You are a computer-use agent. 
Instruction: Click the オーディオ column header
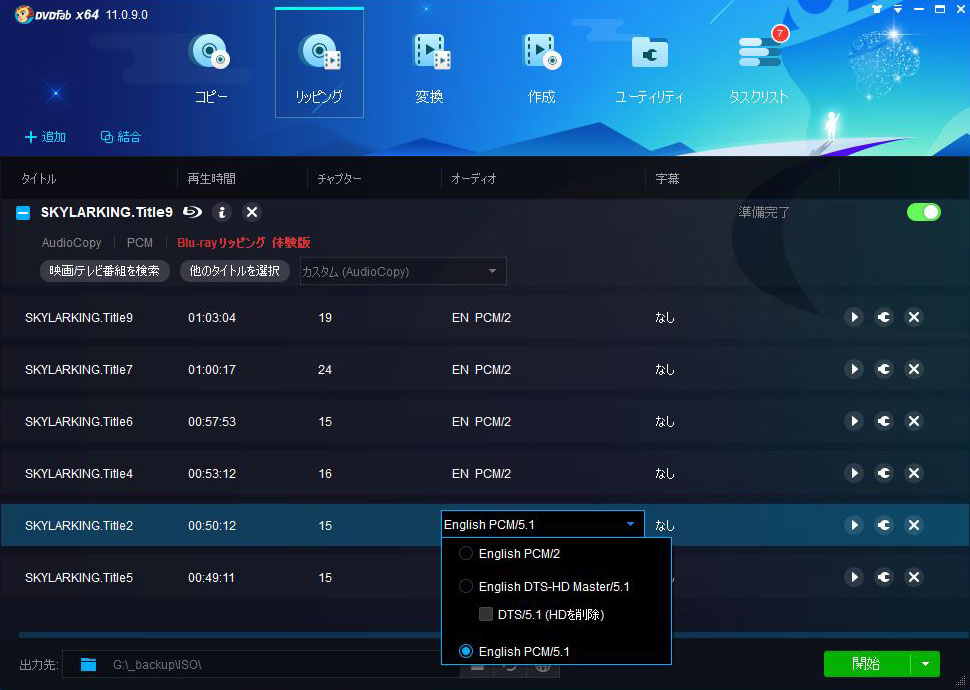[x=474, y=179]
